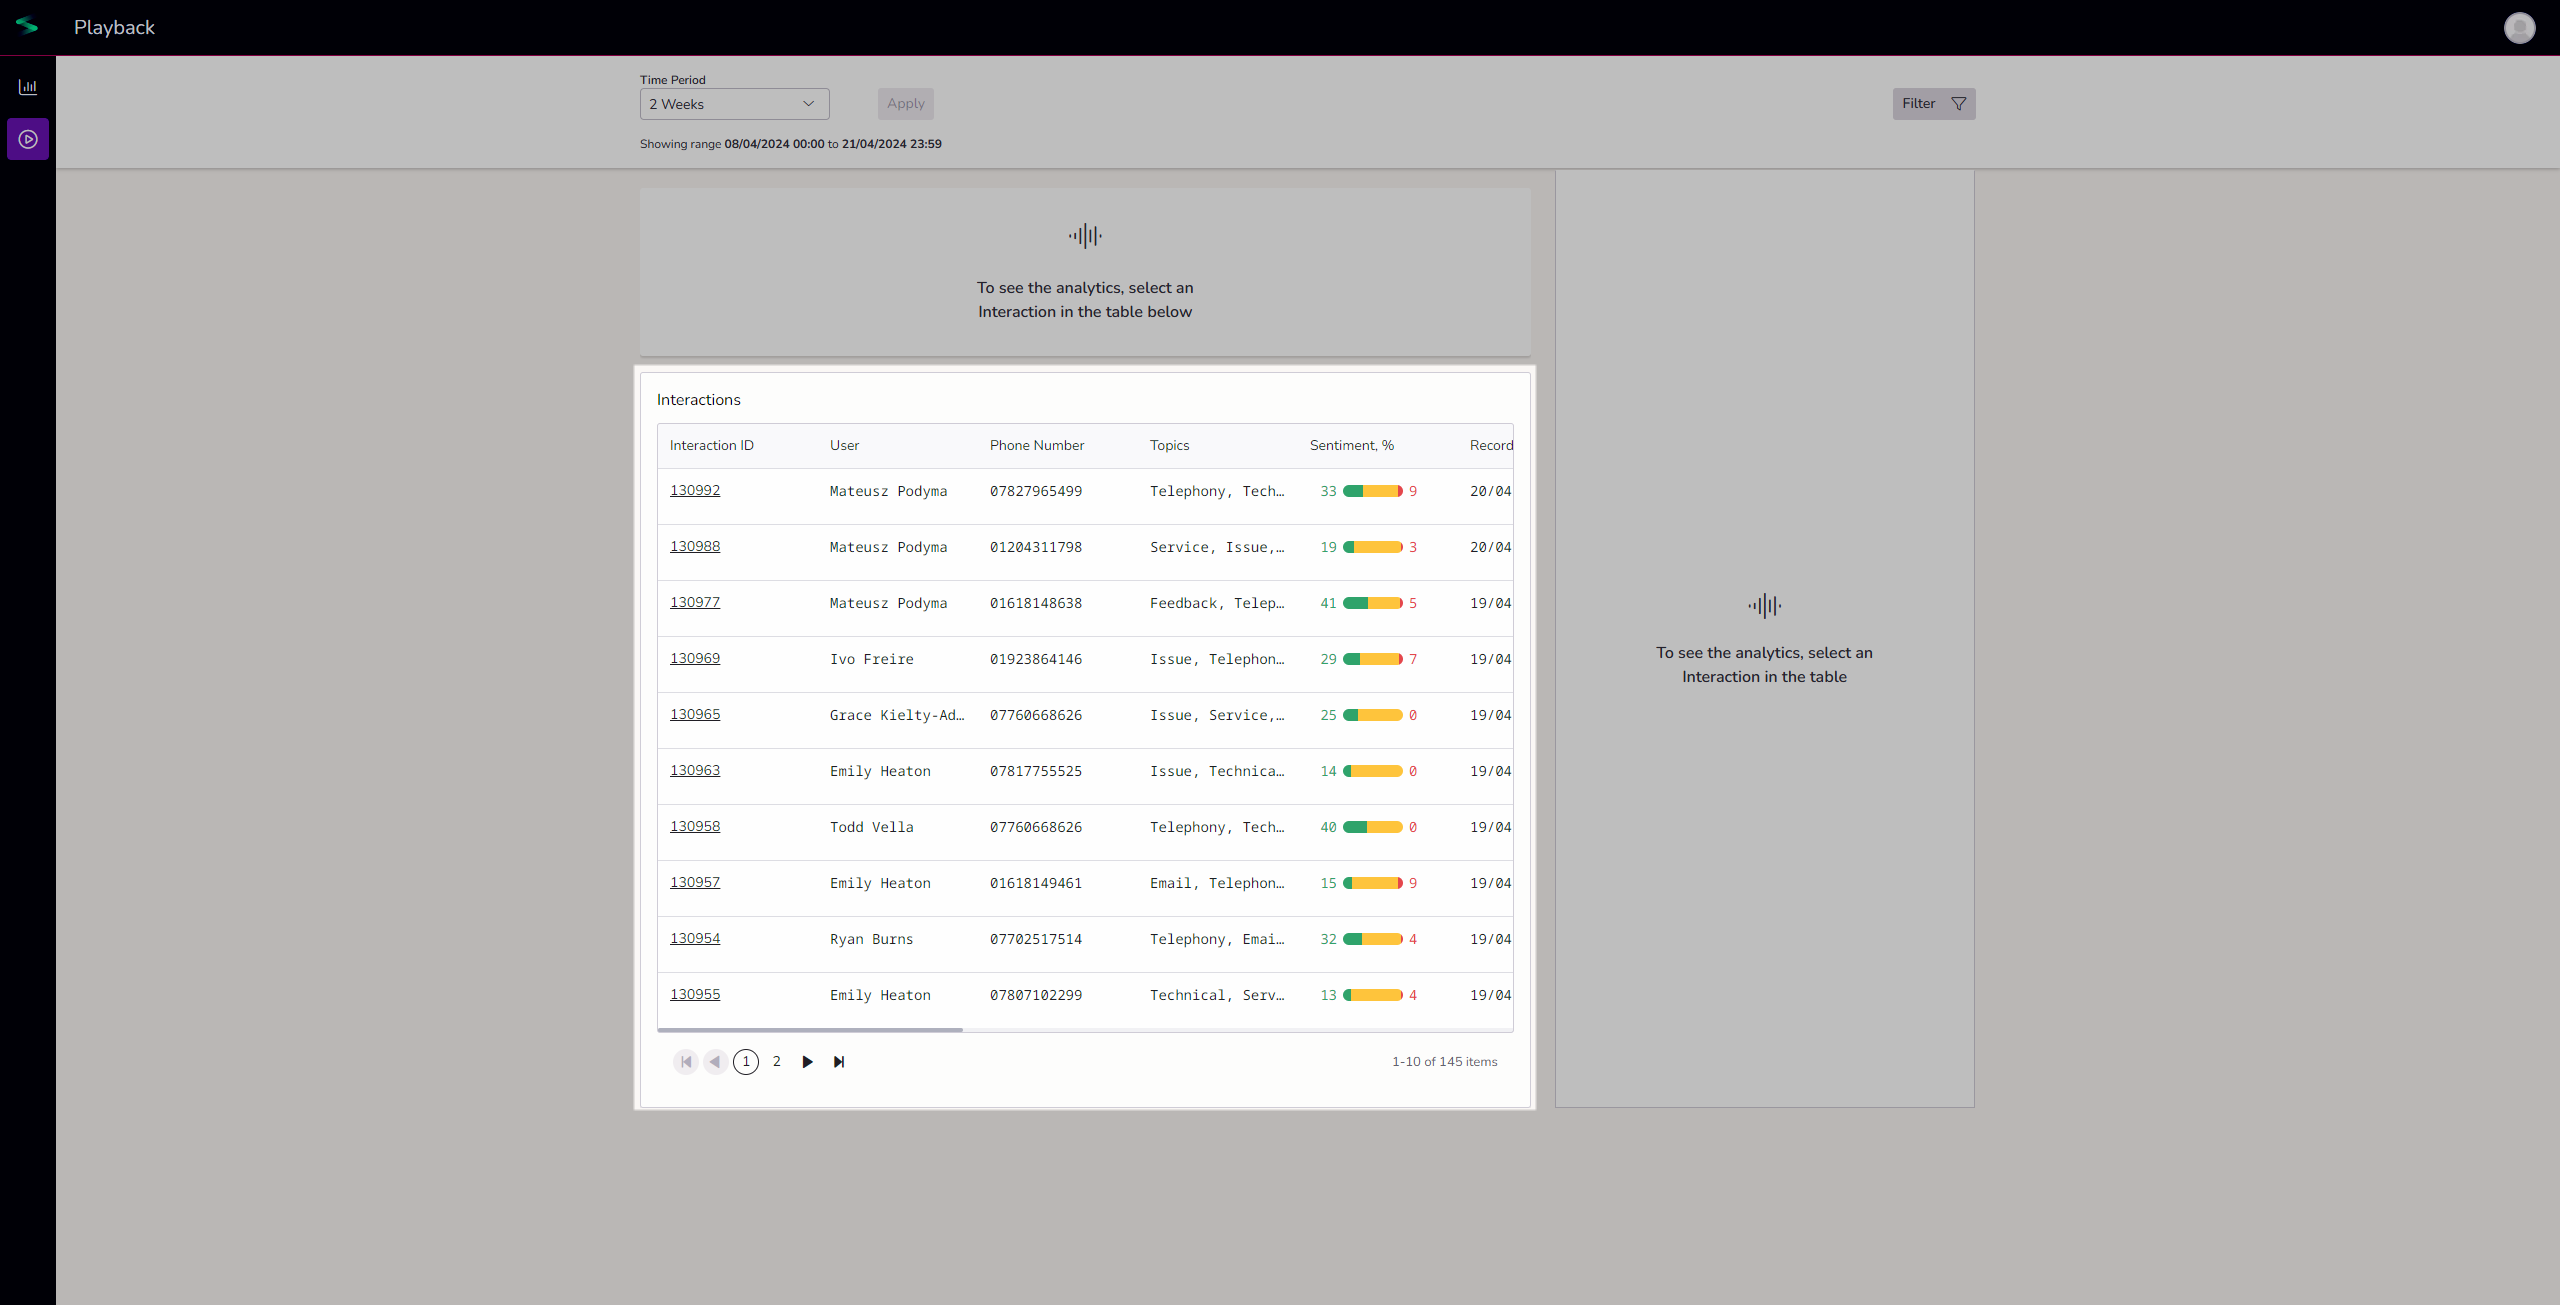This screenshot has height=1305, width=2560.
Task: Click the user avatar icon
Action: (2519, 28)
